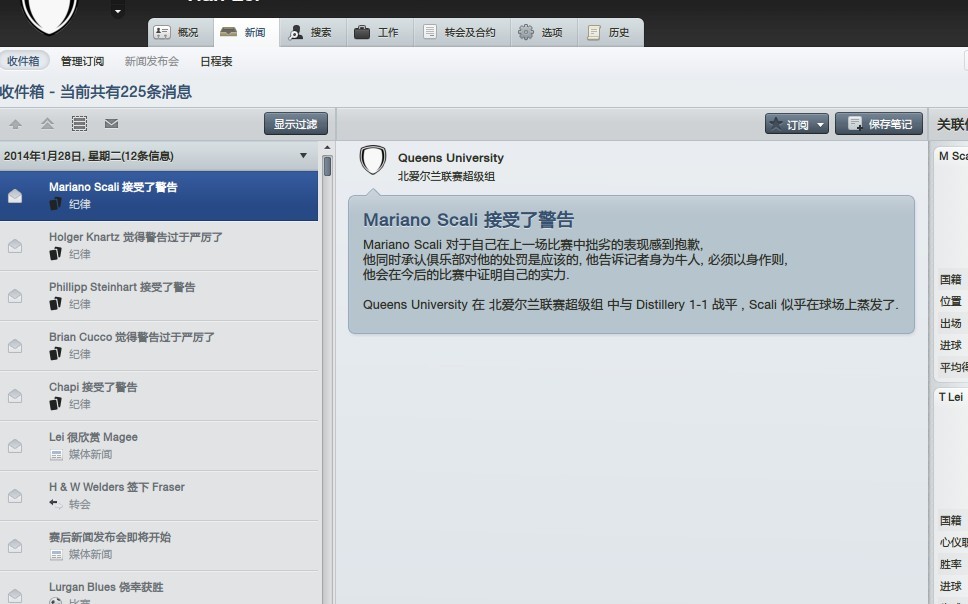Image resolution: width=968 pixels, height=604 pixels.
Task: Click media news icon under Lei 很欣赏 Magee
Action: 56,455
